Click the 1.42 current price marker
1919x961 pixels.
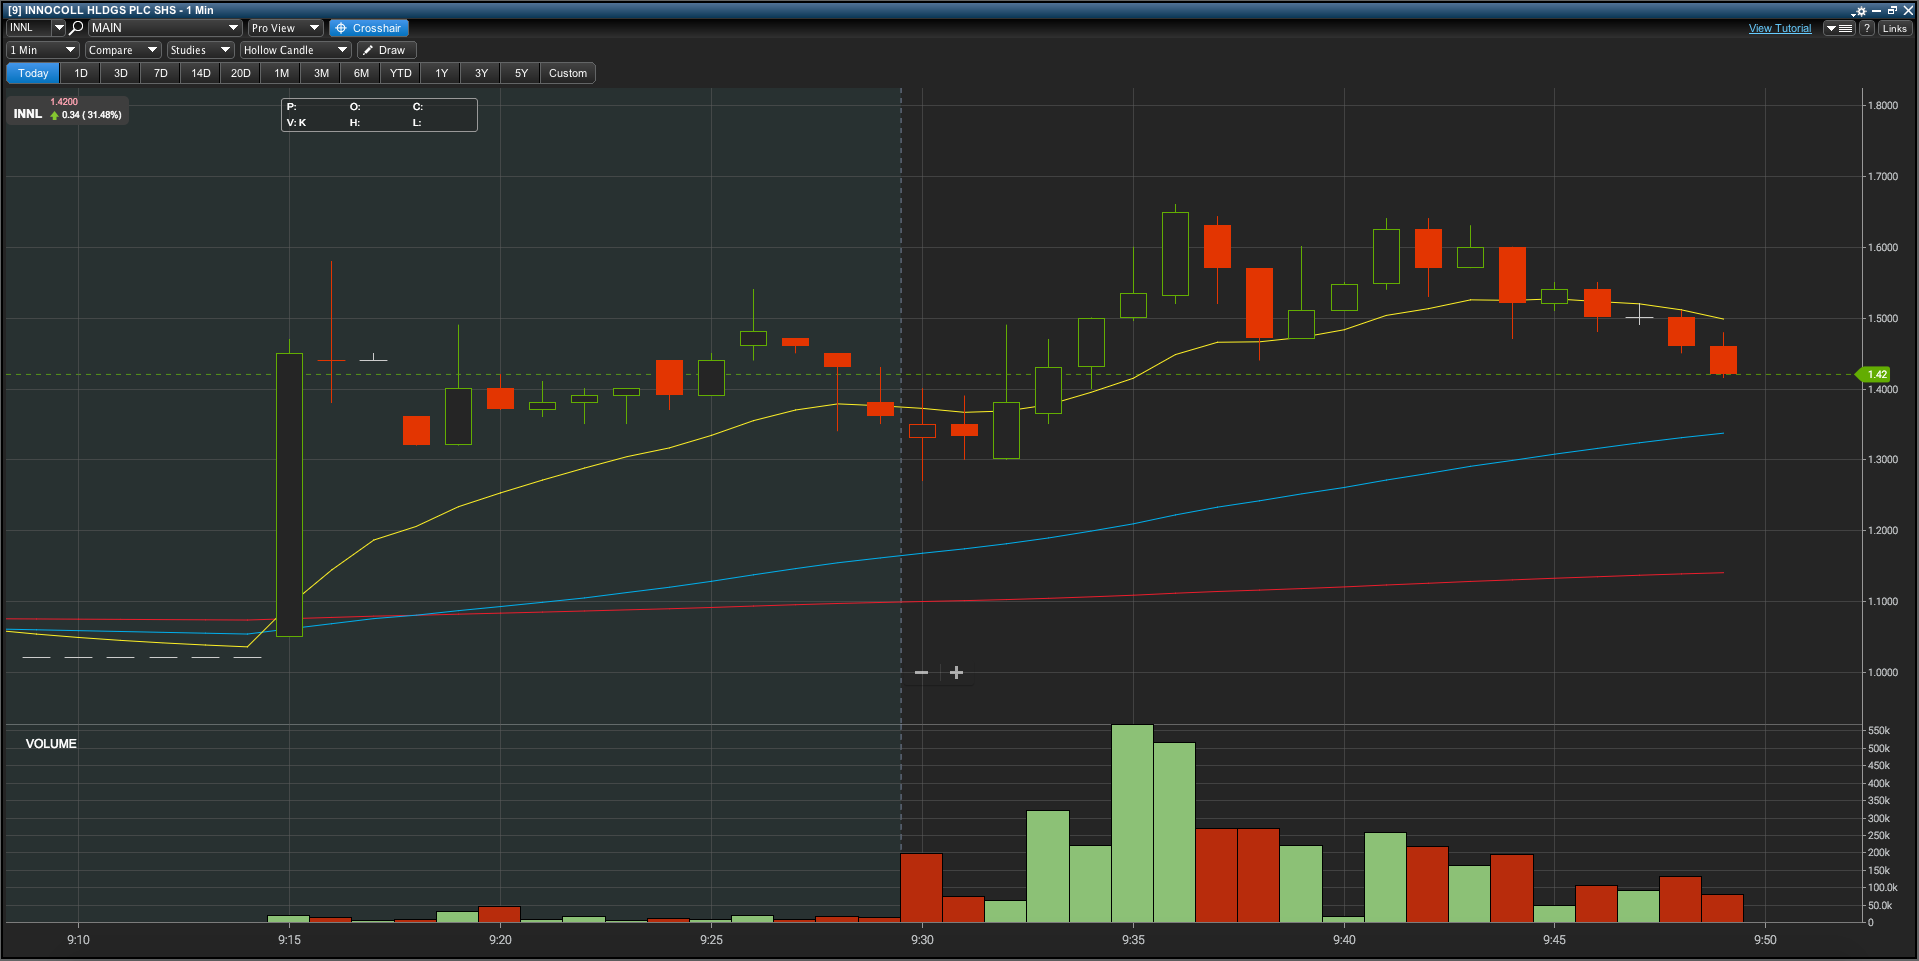(x=1876, y=375)
